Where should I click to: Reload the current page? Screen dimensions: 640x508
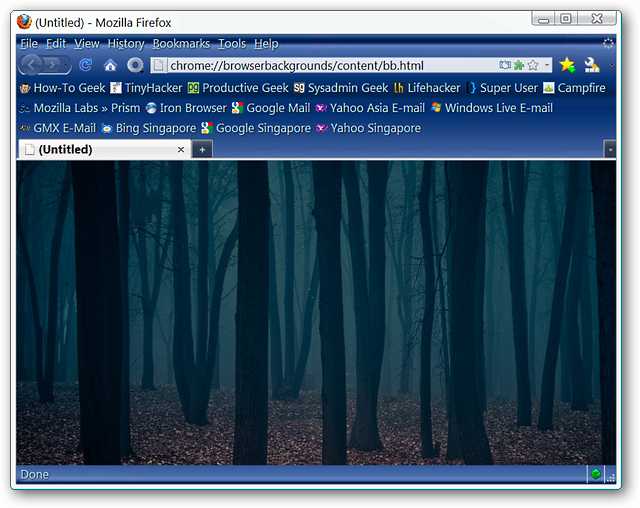tap(86, 65)
